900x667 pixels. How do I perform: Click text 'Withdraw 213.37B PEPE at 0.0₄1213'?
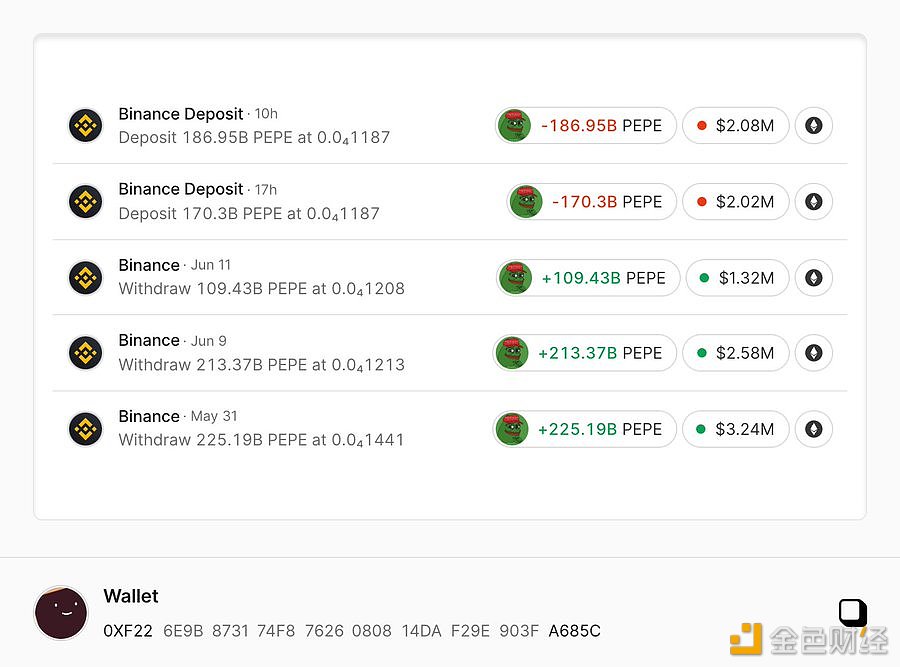(262, 364)
